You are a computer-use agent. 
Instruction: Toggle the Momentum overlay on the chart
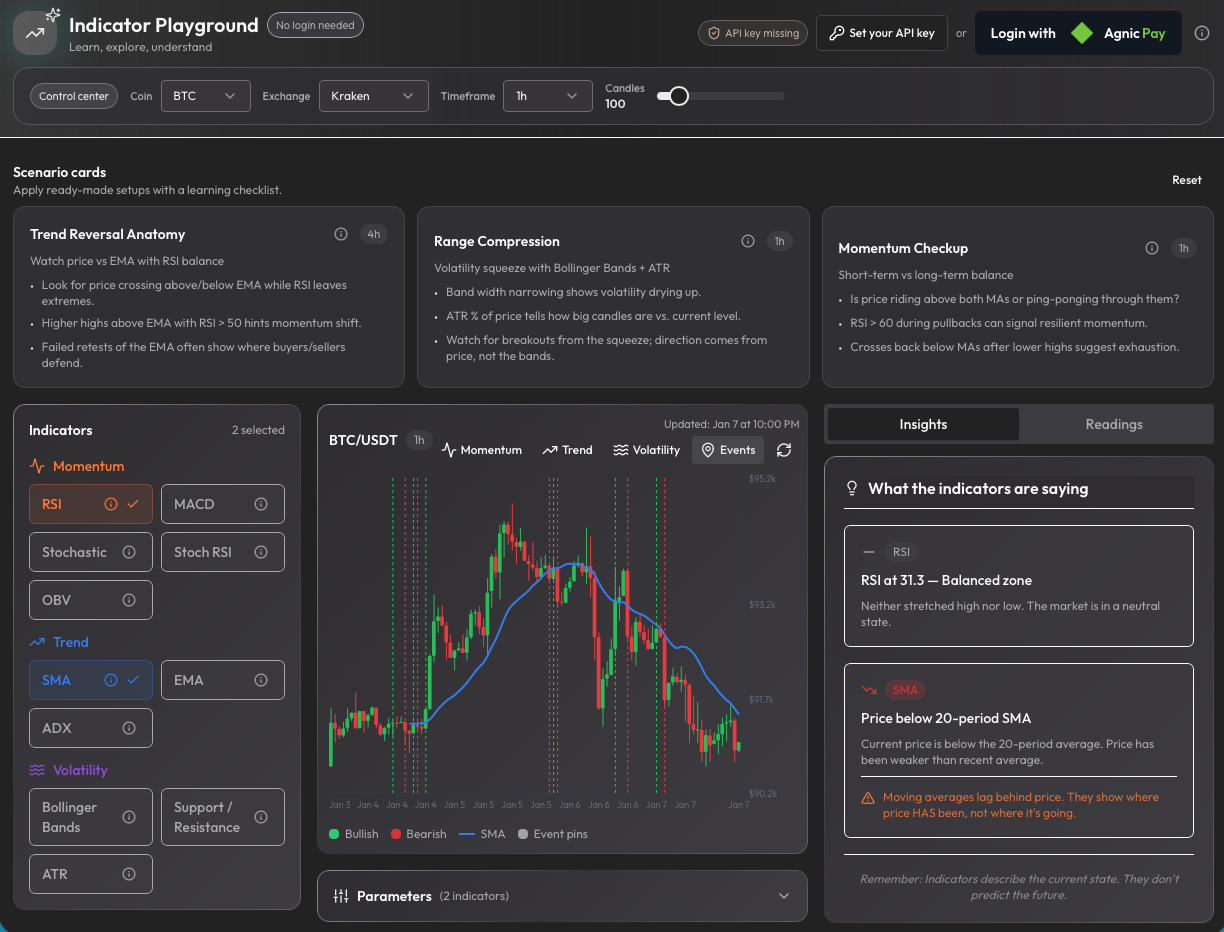coord(481,450)
